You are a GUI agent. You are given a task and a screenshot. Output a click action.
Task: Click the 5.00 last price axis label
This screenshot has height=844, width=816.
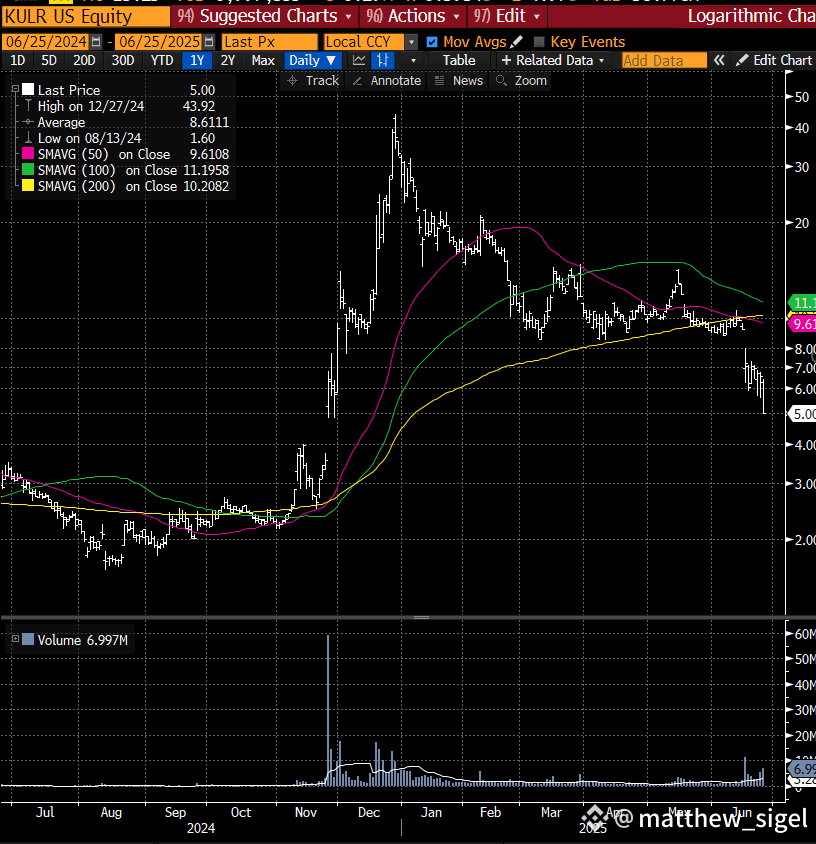point(803,414)
